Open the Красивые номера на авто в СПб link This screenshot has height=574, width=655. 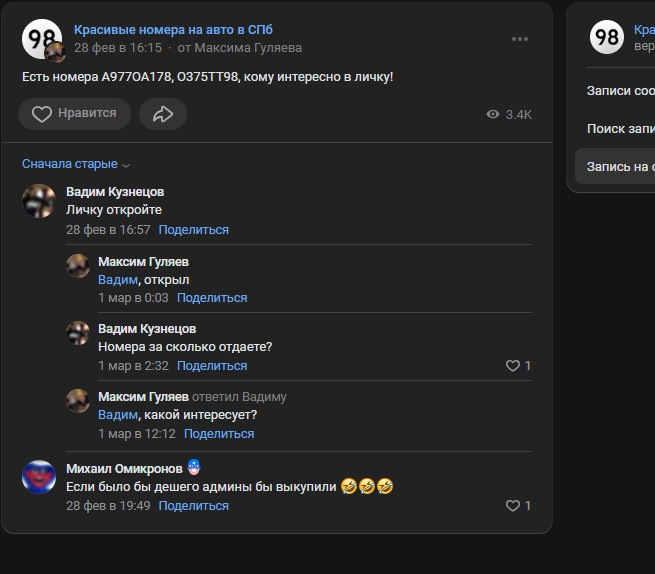tap(173, 30)
